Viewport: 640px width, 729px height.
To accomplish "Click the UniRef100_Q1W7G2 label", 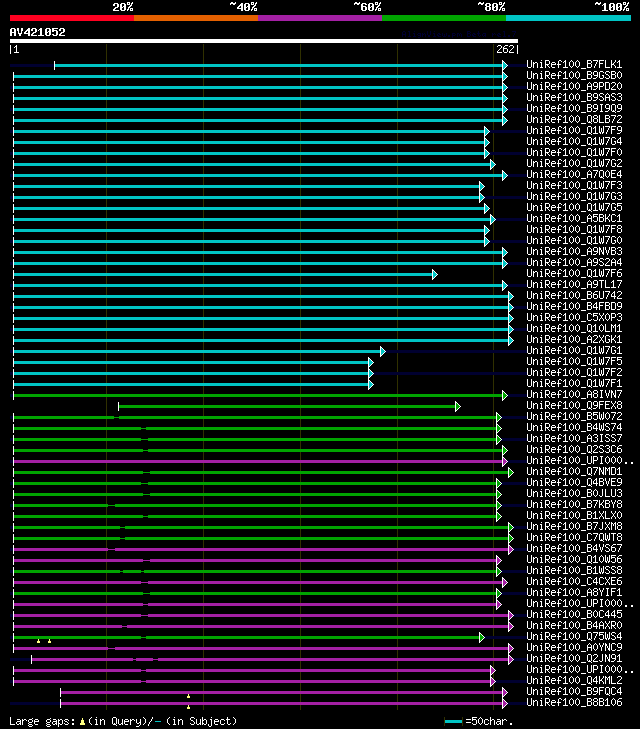I will (574, 163).
